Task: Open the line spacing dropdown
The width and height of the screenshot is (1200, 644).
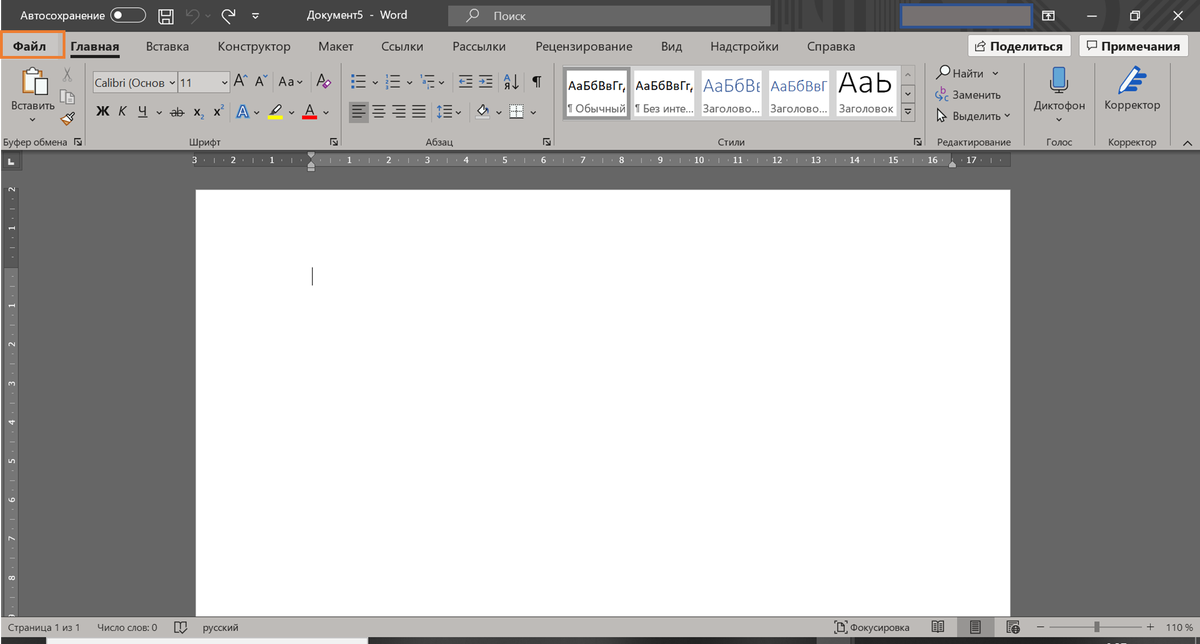Action: (x=447, y=112)
